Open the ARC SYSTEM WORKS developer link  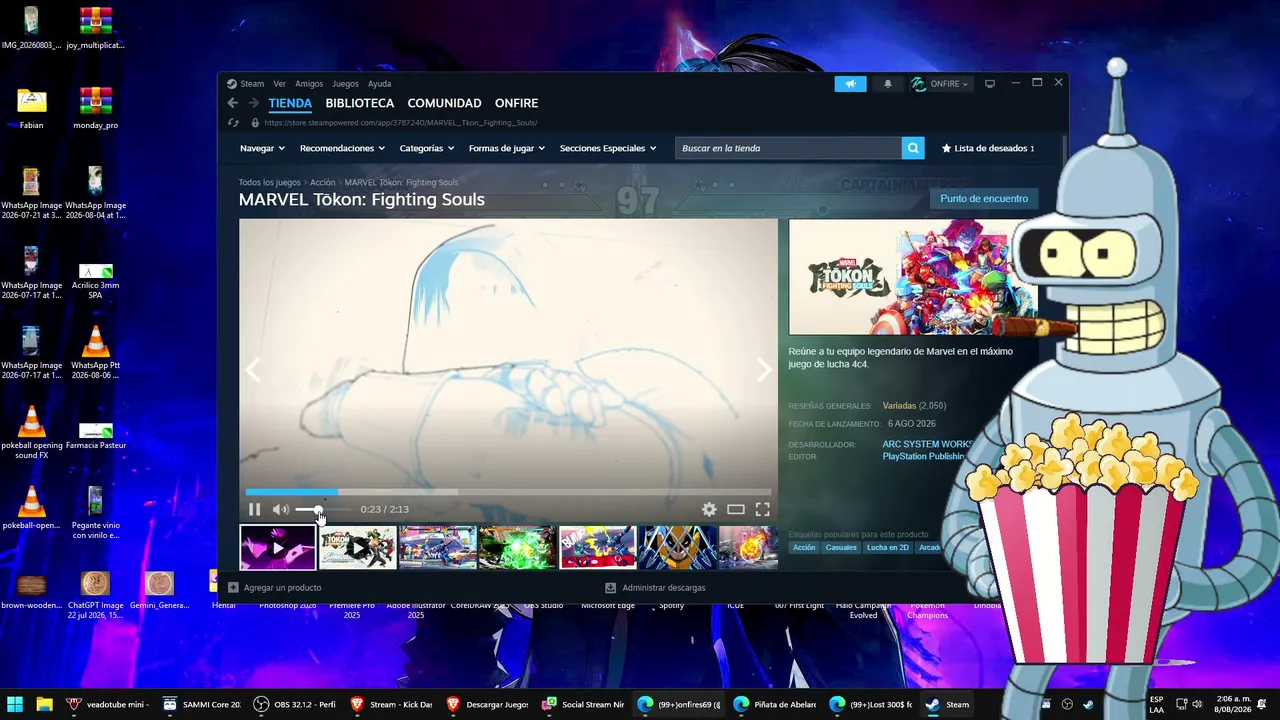(x=928, y=444)
